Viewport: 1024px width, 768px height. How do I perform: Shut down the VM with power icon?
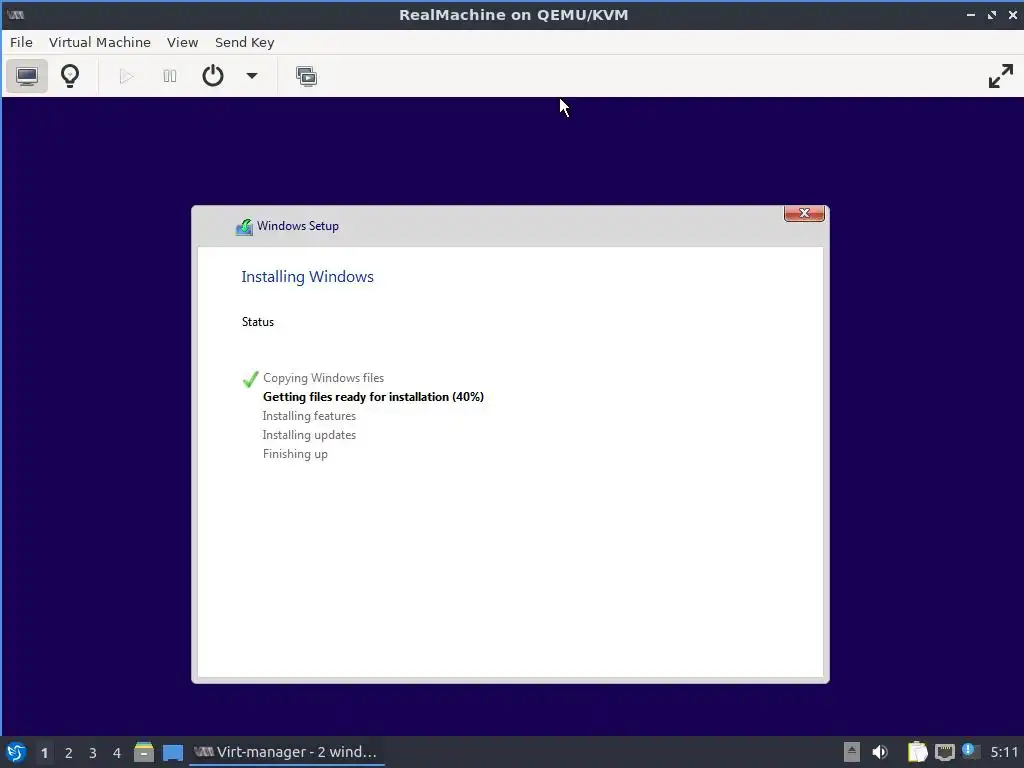(213, 76)
